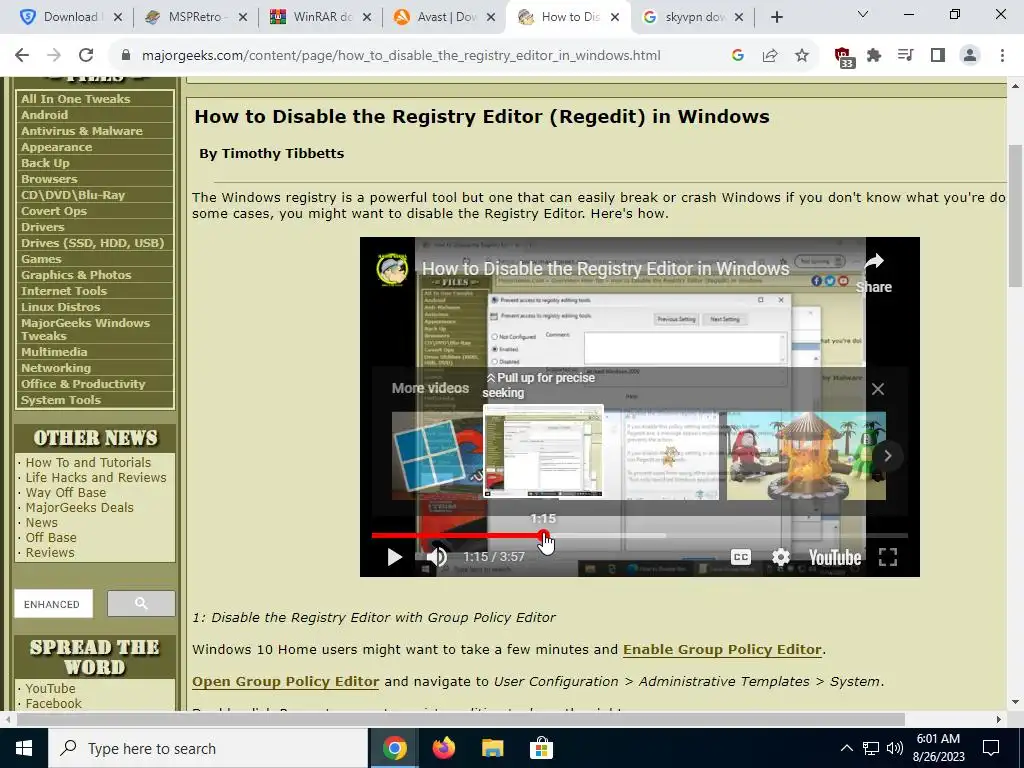
Task: Open Firefox from the taskbar
Action: [444, 748]
